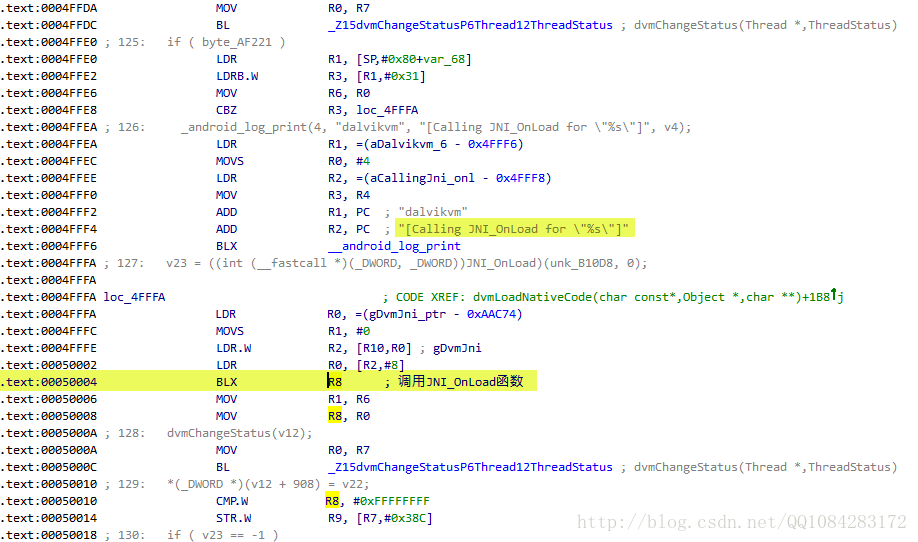Image resolution: width=918 pixels, height=542 pixels.
Task: Click the __android_log_print call target
Action: tap(394, 246)
